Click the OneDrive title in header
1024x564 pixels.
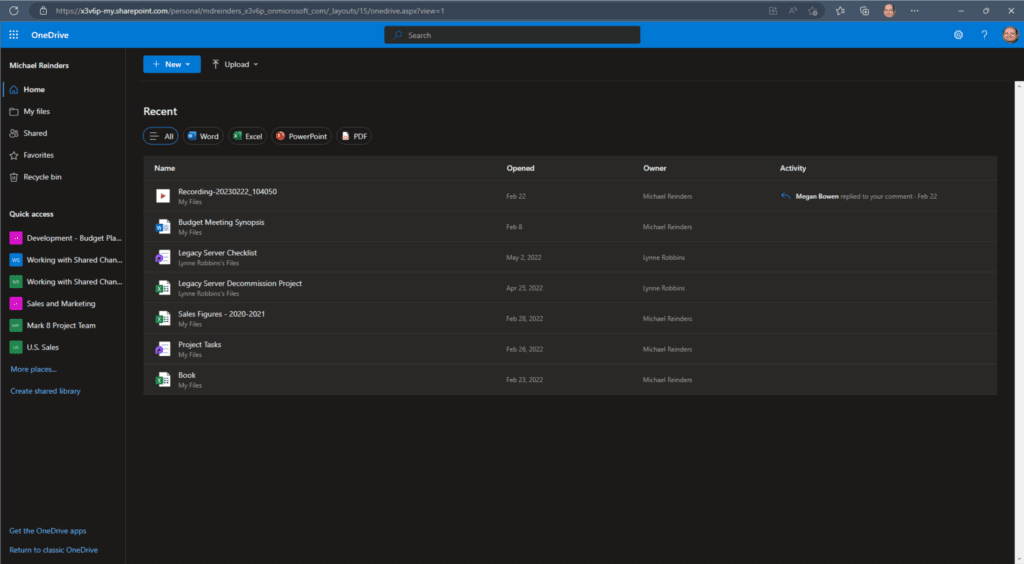50,35
